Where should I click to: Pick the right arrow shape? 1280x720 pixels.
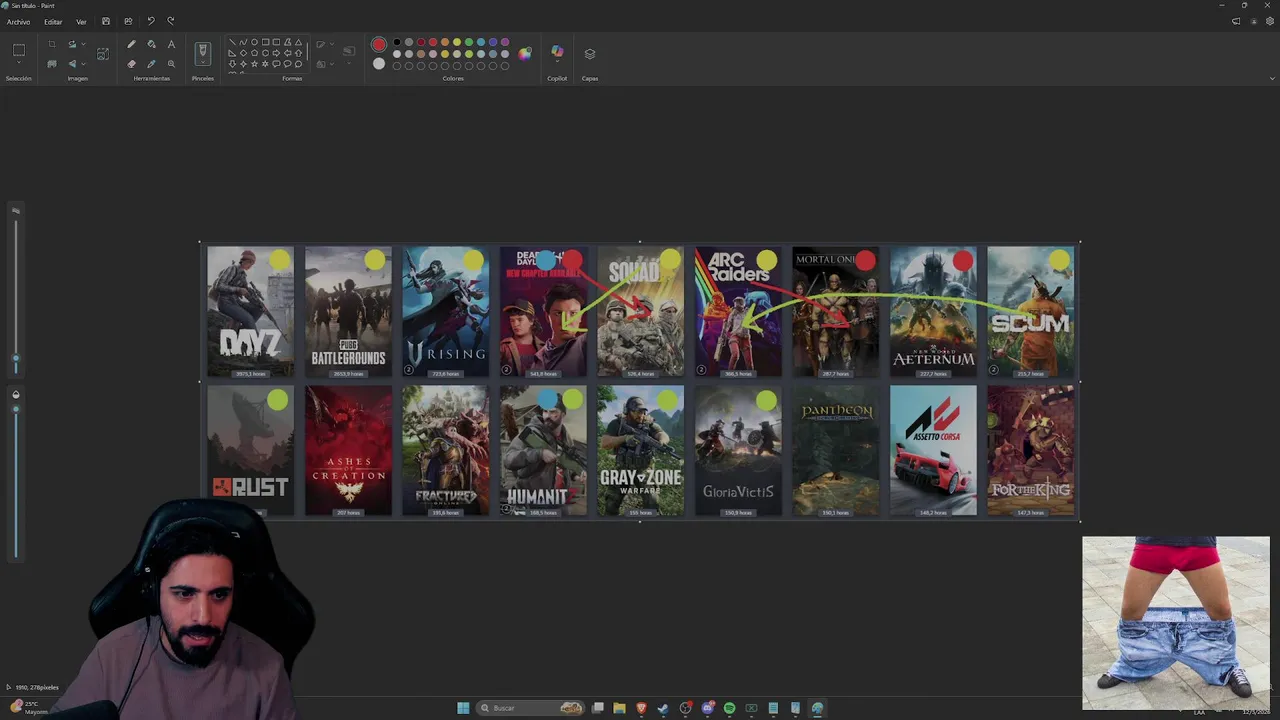[x=276, y=53]
